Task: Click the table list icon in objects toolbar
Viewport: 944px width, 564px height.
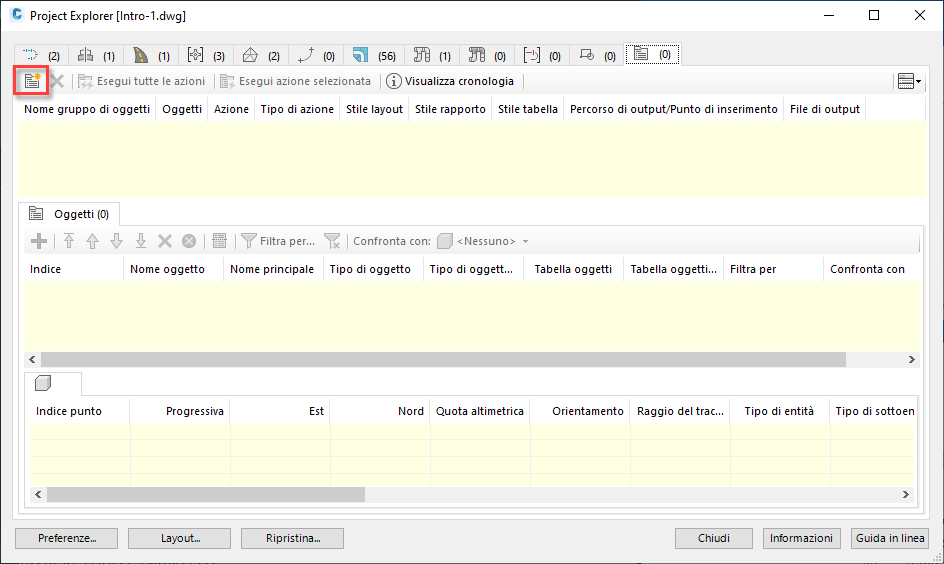Action: pos(219,241)
